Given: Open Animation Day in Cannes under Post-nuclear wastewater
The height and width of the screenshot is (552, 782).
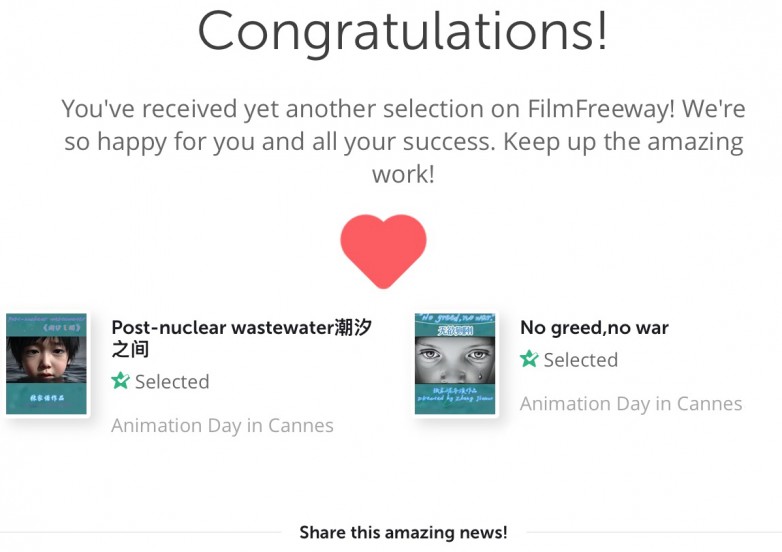Looking at the screenshot, I should [x=222, y=425].
